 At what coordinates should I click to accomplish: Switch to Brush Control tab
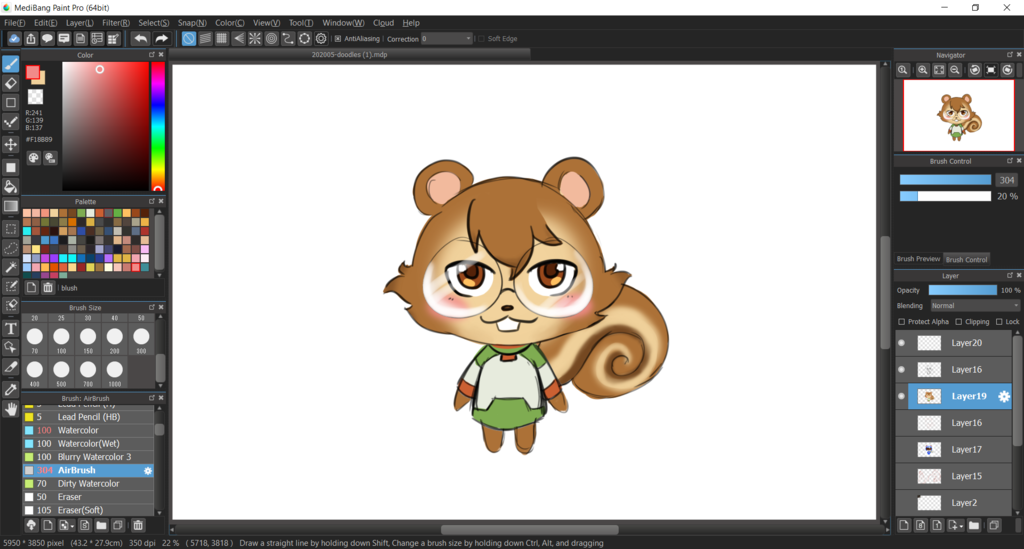tap(967, 259)
